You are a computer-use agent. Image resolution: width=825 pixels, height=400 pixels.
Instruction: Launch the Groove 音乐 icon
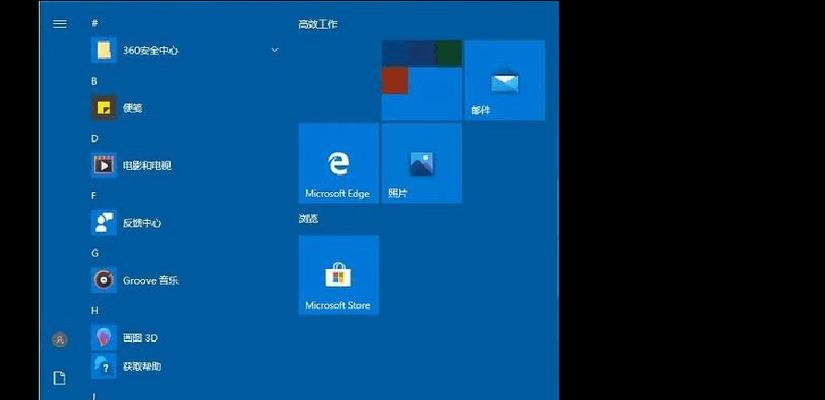pos(104,280)
